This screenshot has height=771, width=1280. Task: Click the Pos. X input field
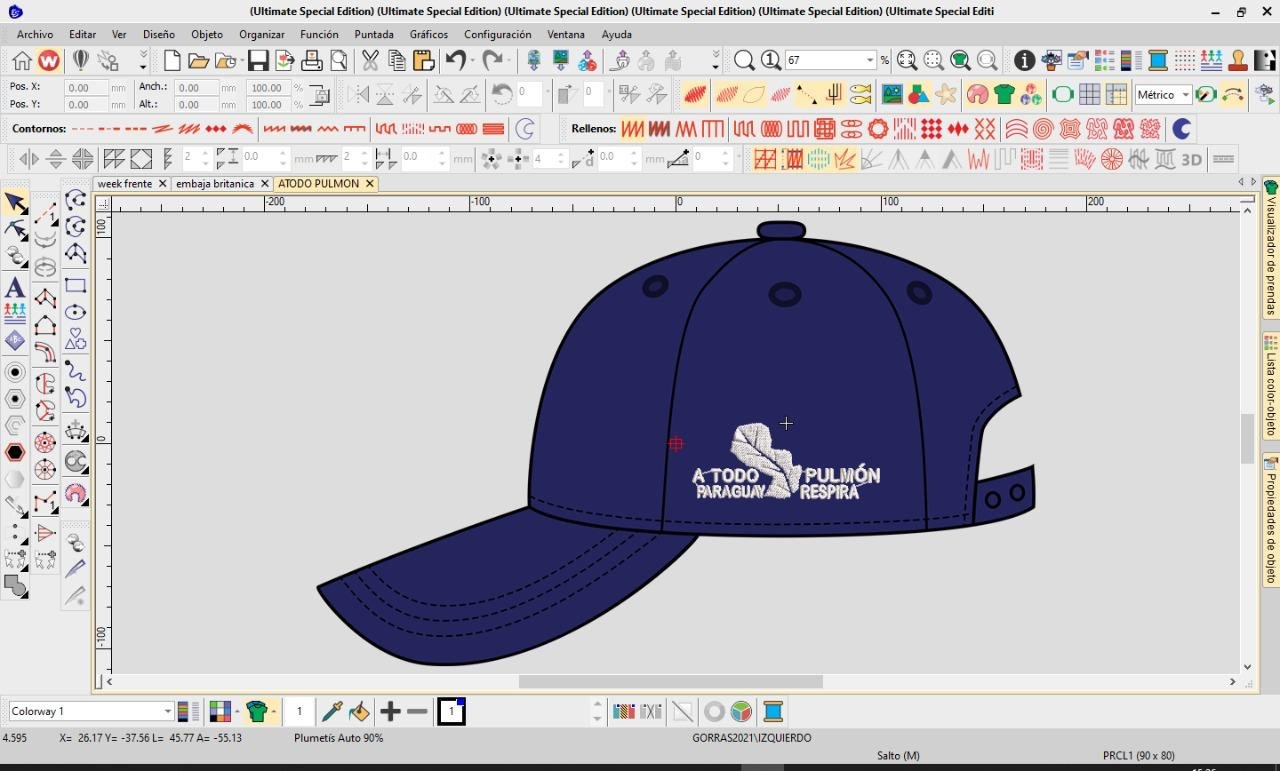(x=86, y=88)
